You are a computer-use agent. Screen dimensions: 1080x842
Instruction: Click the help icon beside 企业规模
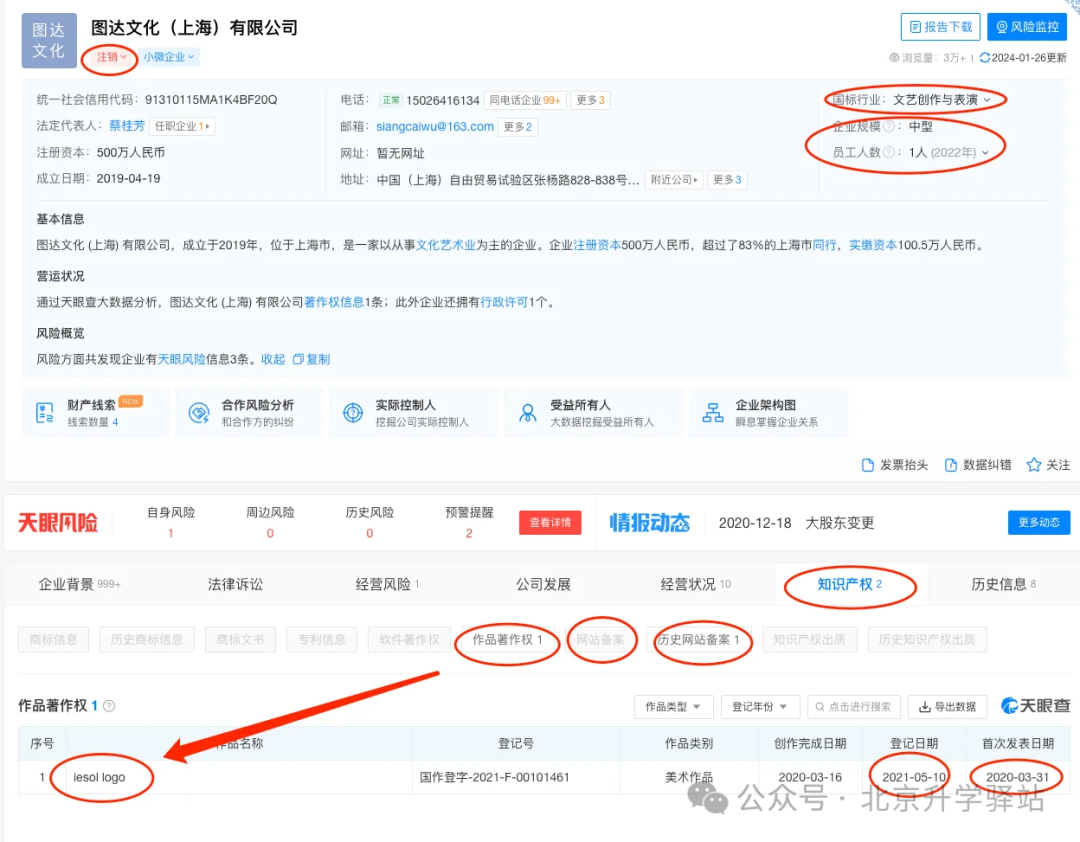[889, 126]
